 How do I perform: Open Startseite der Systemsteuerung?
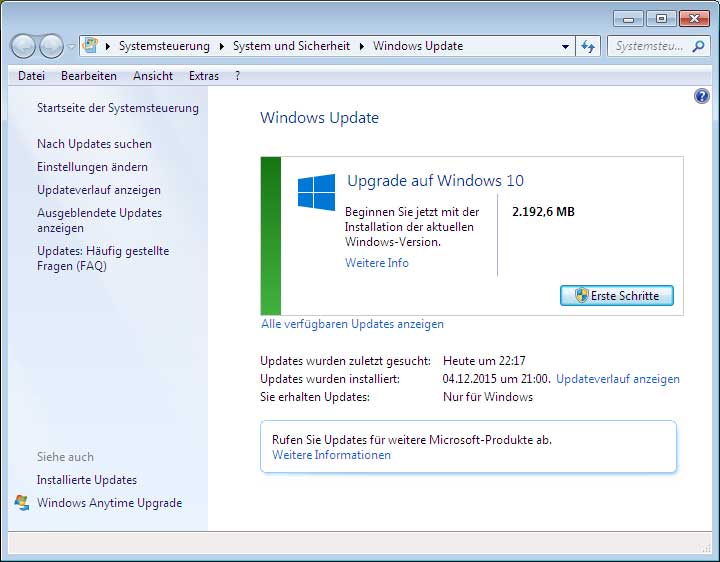(x=118, y=108)
